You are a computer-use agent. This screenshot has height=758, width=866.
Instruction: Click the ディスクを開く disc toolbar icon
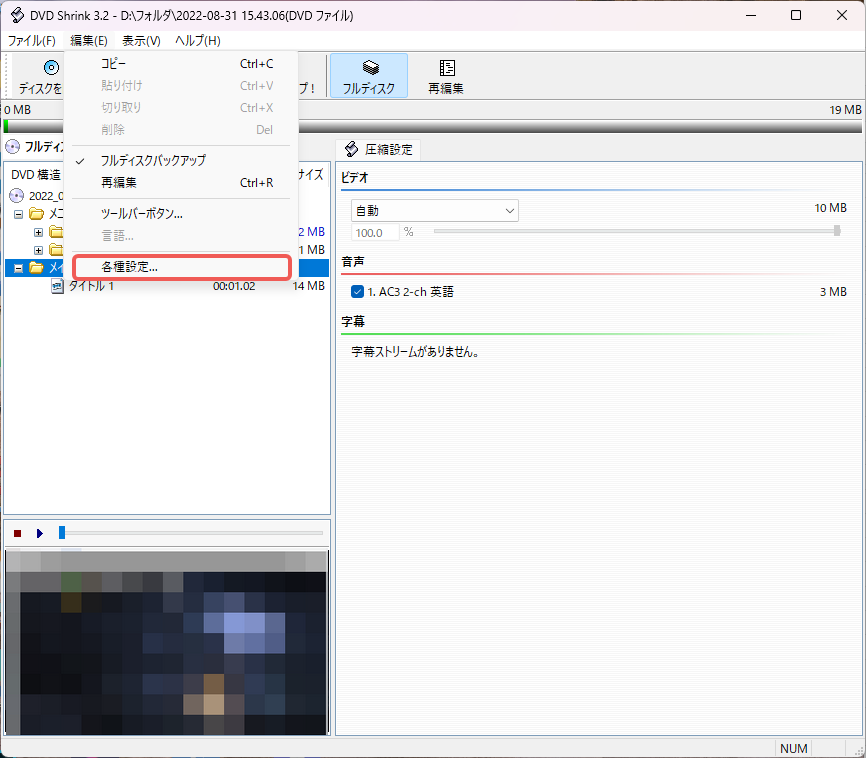(50, 68)
